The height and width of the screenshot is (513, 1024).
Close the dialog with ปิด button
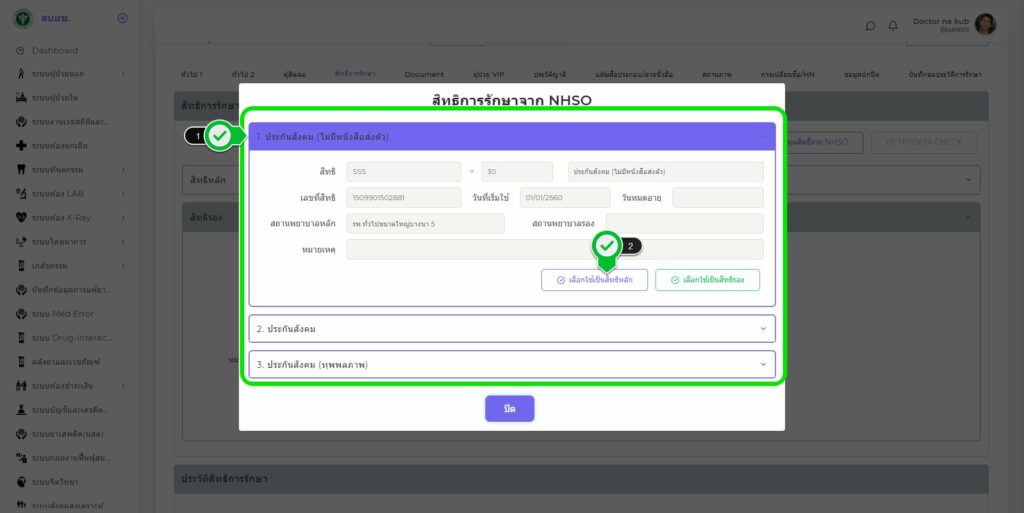coord(510,409)
